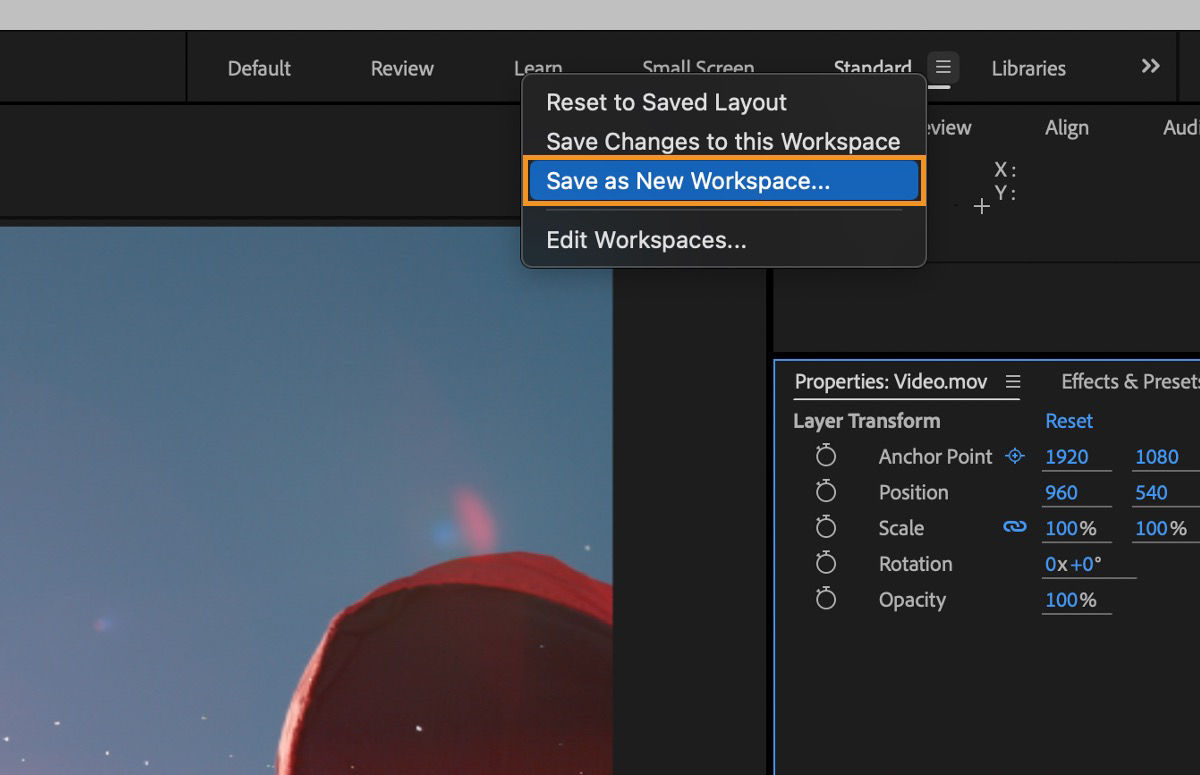Toggle the Anchor Point keyframe stopwatch
The height and width of the screenshot is (775, 1200).
[x=826, y=455]
